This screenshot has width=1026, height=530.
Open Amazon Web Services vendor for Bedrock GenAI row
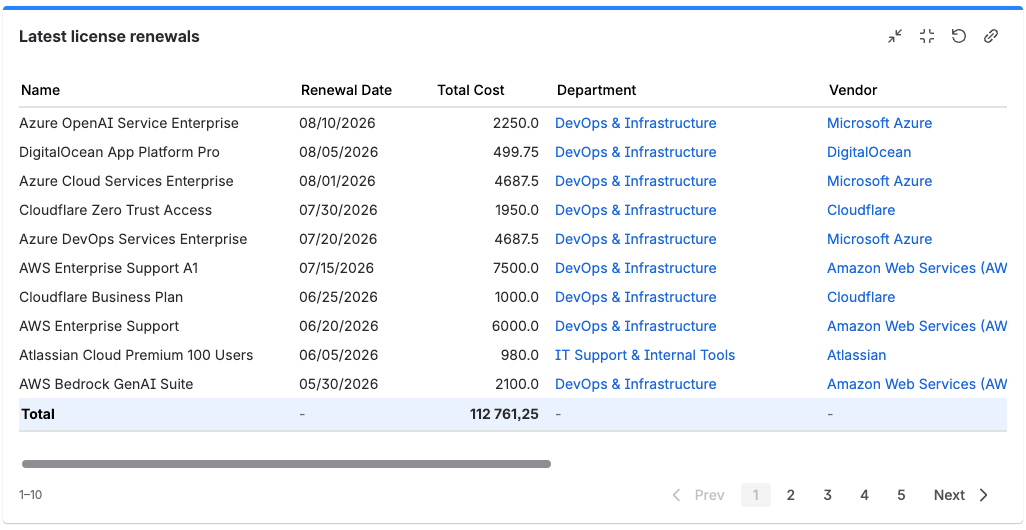point(917,384)
